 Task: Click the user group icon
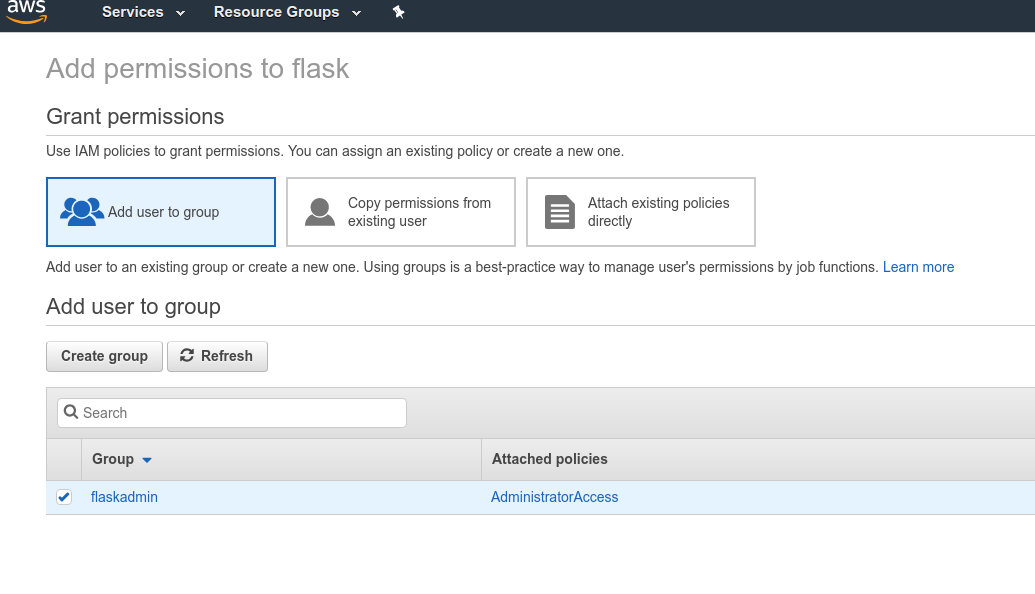tap(82, 212)
